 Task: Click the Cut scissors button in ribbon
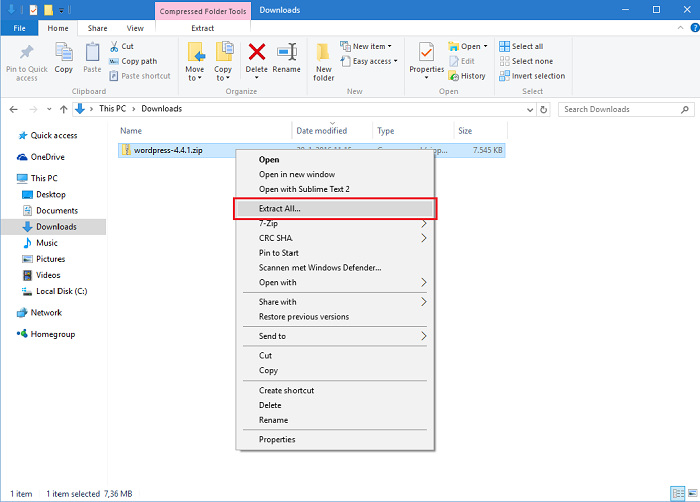121,46
